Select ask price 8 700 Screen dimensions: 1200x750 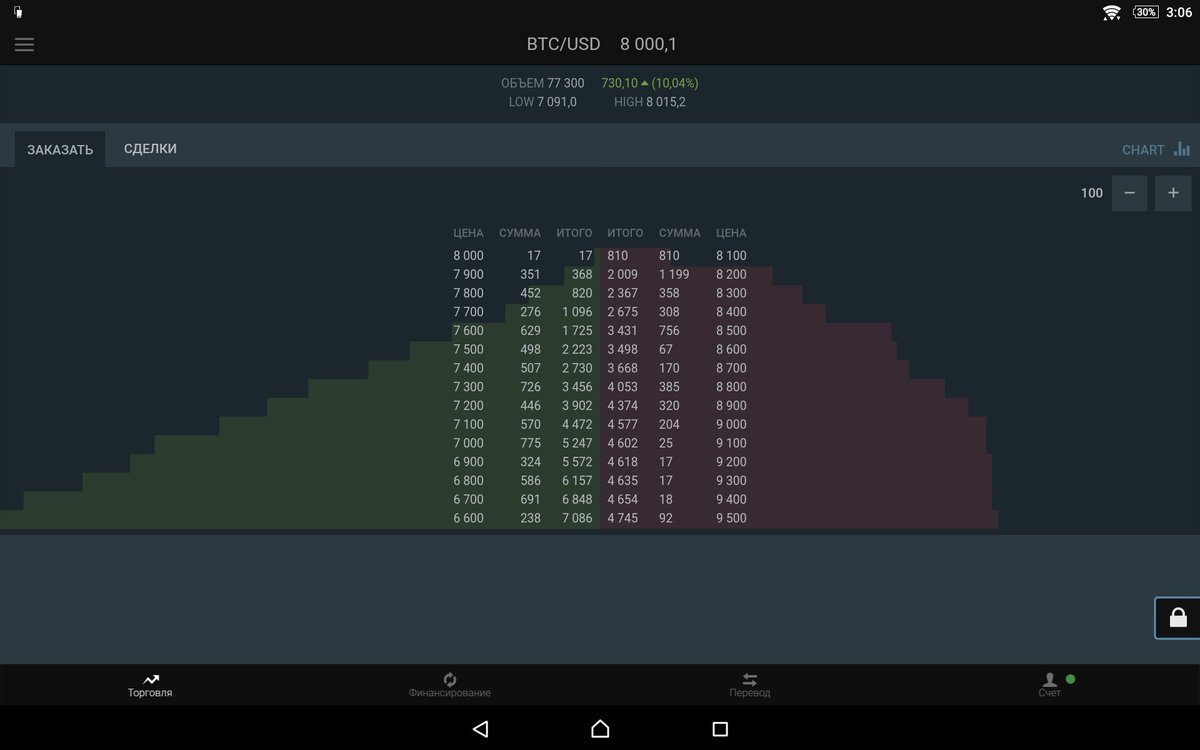[x=731, y=368]
